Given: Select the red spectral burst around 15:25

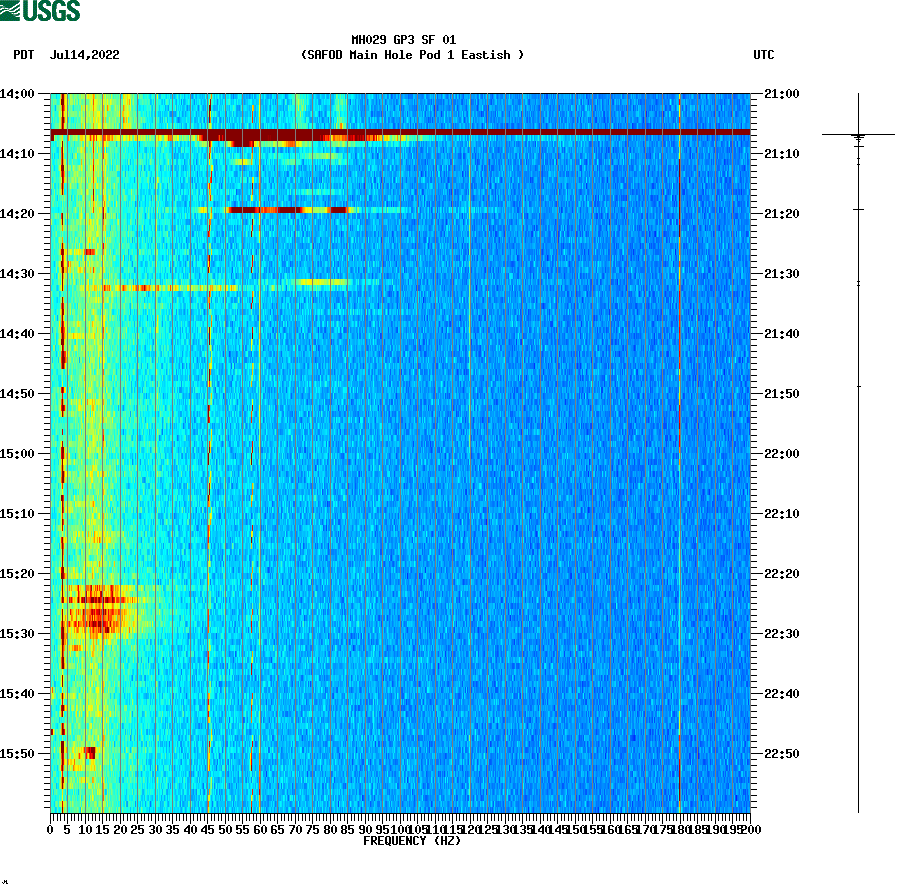Looking at the screenshot, I should (x=95, y=615).
